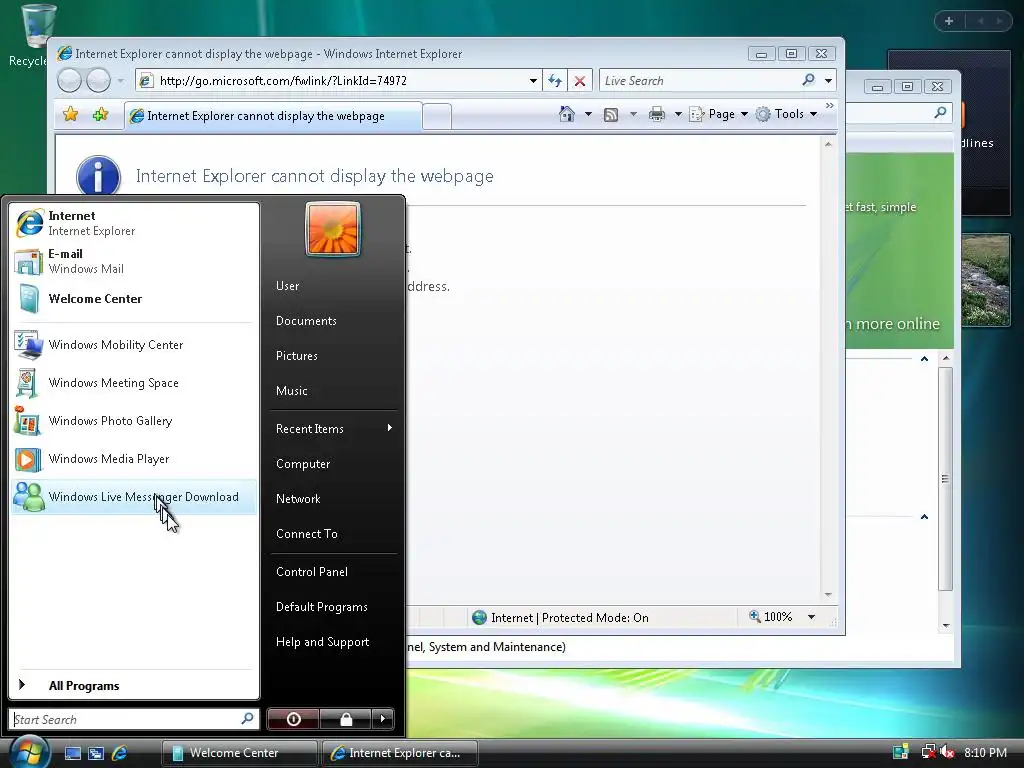The height and width of the screenshot is (768, 1024).
Task: Click the Home icon in IE toolbar
Action: pyautogui.click(x=566, y=114)
